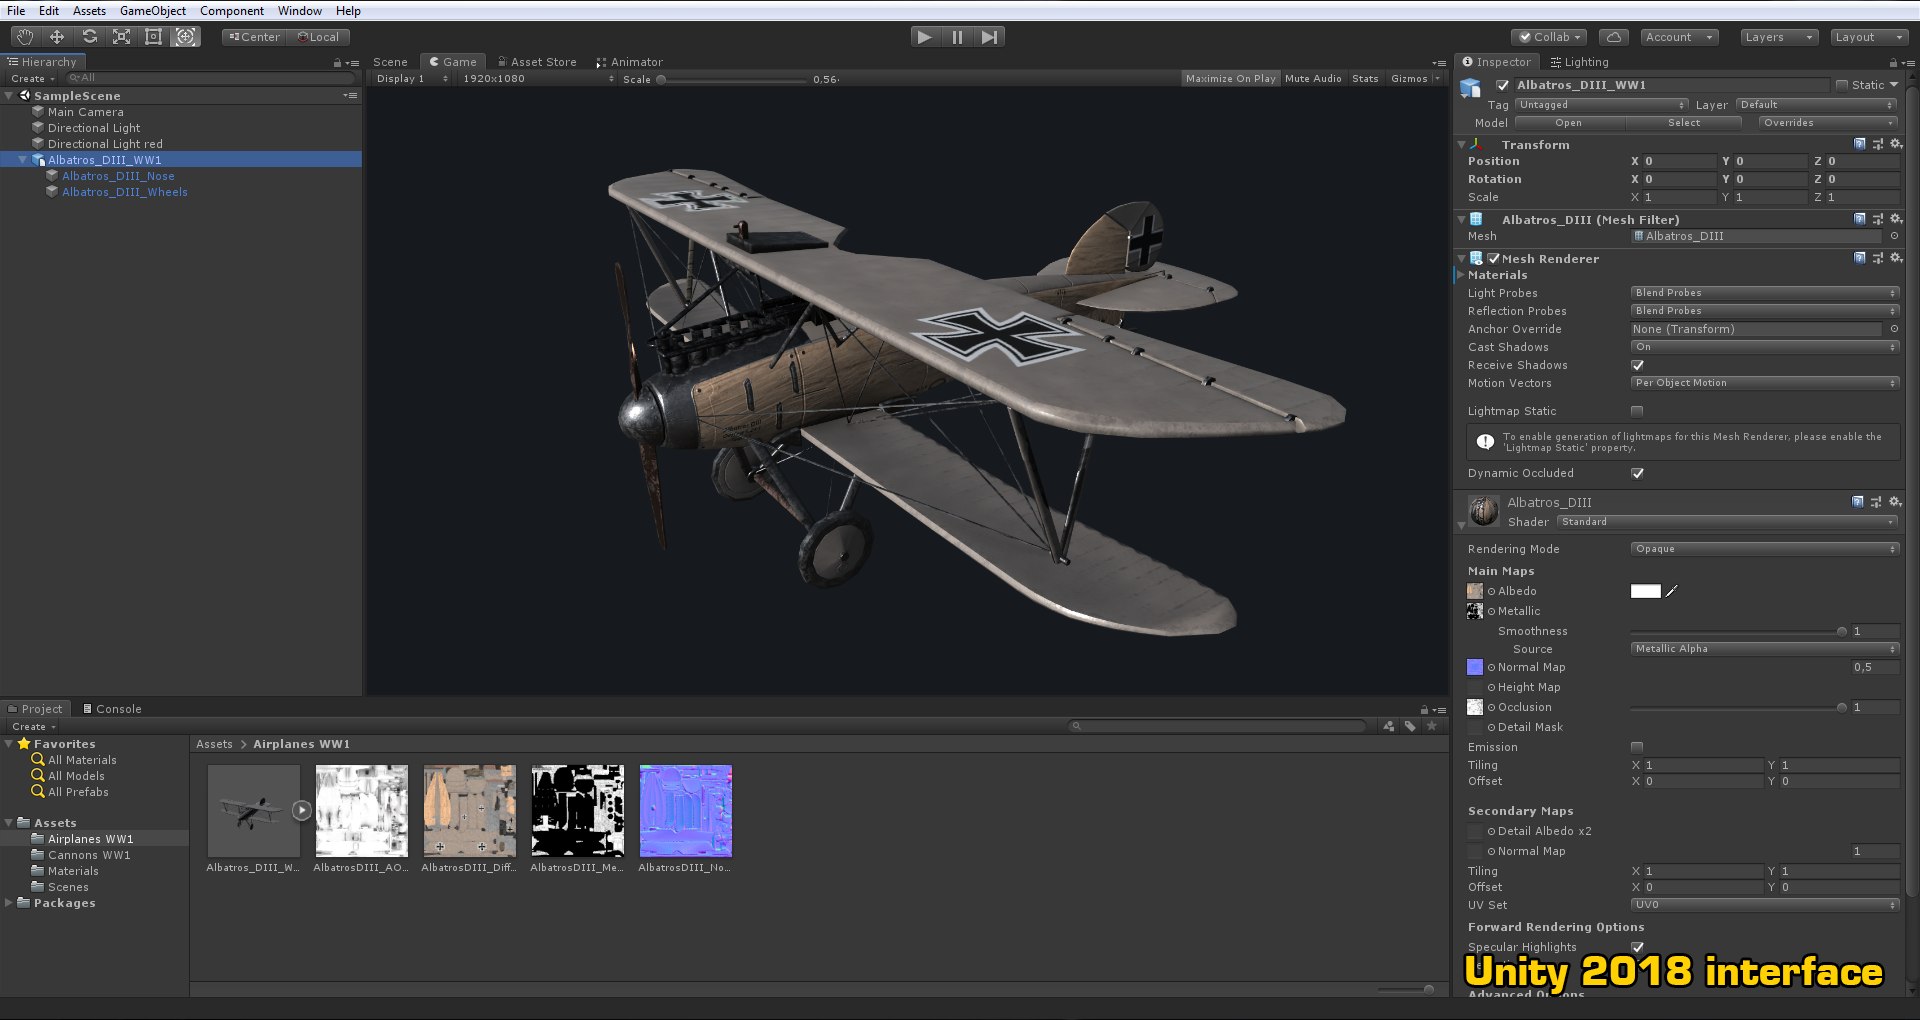This screenshot has height=1020, width=1920.
Task: Click the Stats button
Action: coord(1365,78)
